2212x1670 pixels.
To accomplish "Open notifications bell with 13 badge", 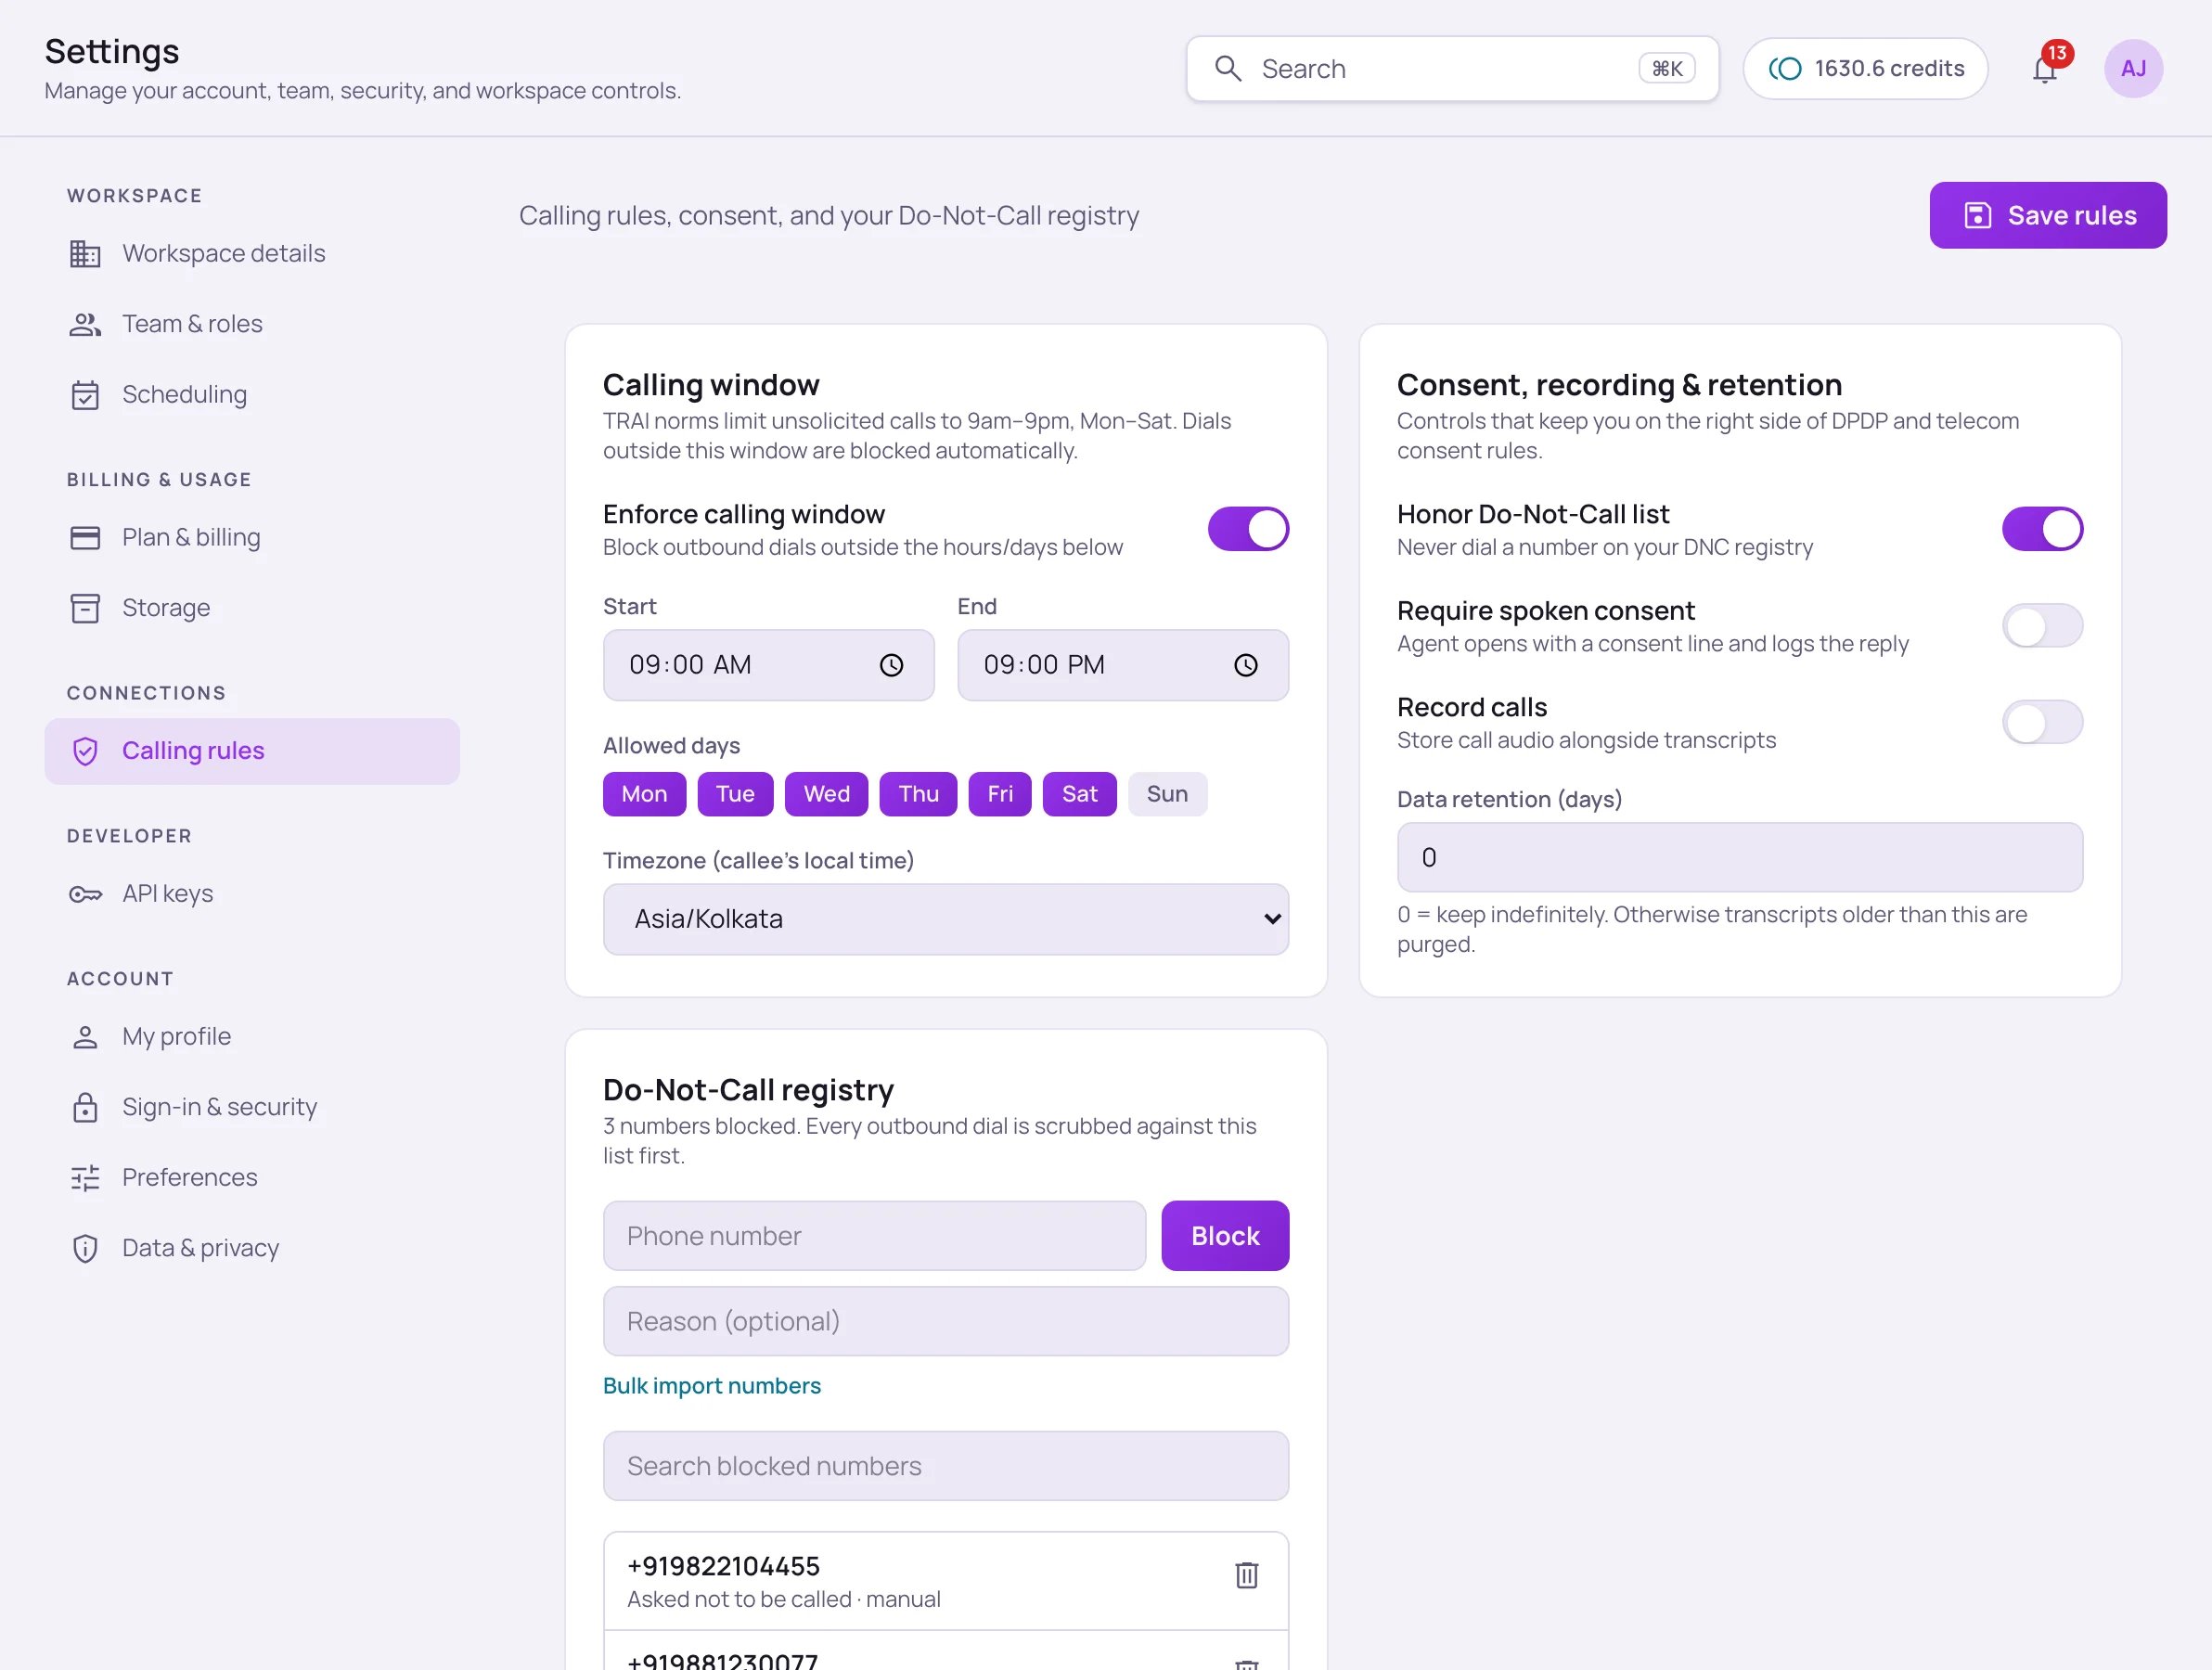I will (x=2045, y=68).
